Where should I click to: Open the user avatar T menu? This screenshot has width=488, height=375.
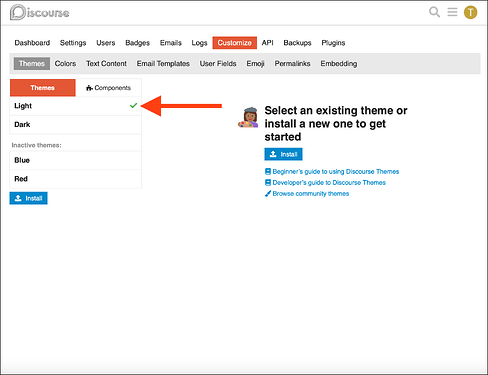click(x=470, y=13)
